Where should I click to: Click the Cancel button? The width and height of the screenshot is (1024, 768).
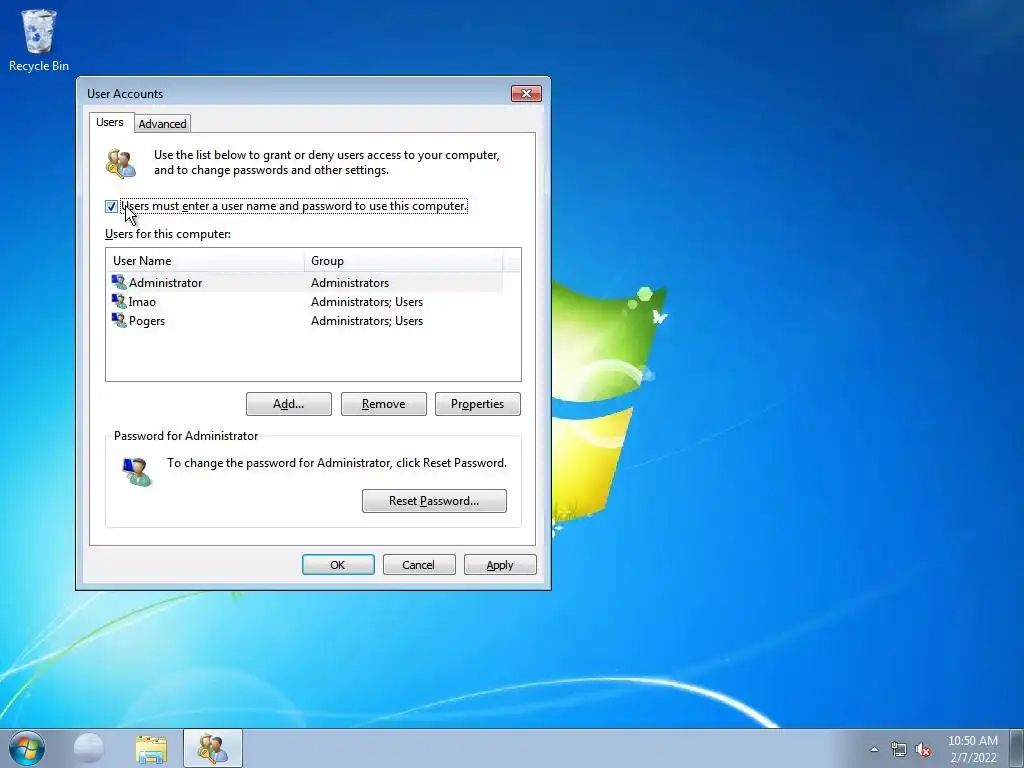click(419, 565)
